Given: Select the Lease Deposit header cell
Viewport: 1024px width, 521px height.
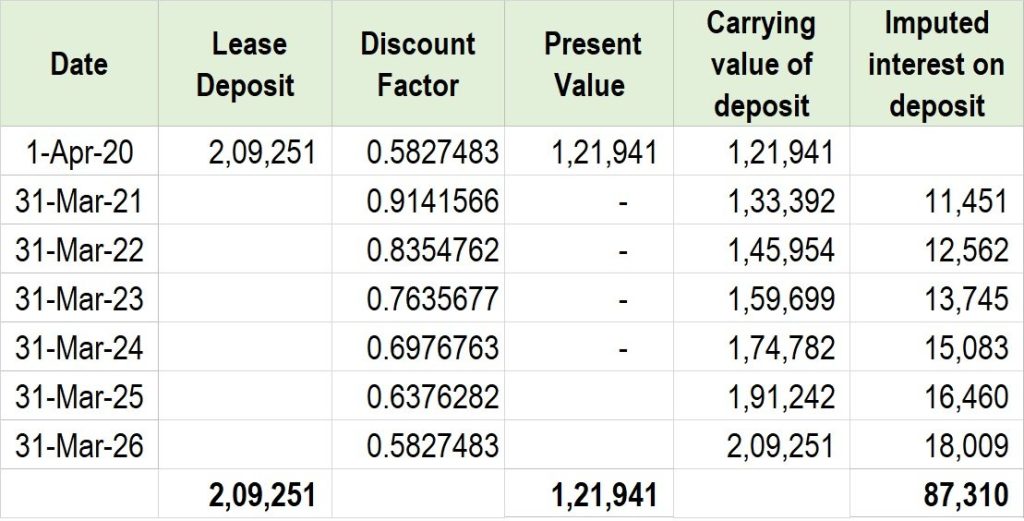Looking at the screenshot, I should click(x=245, y=64).
